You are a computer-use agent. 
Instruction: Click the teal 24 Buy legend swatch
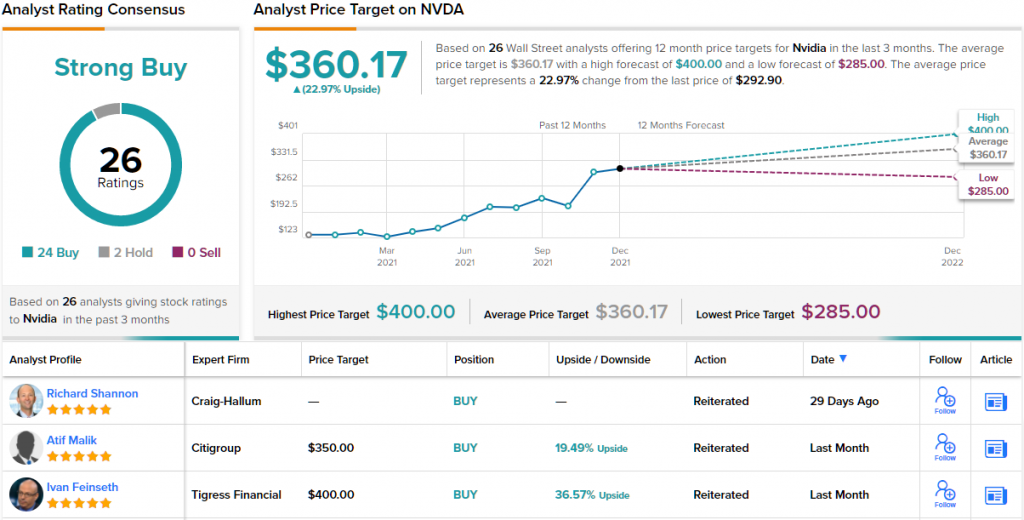[27, 253]
